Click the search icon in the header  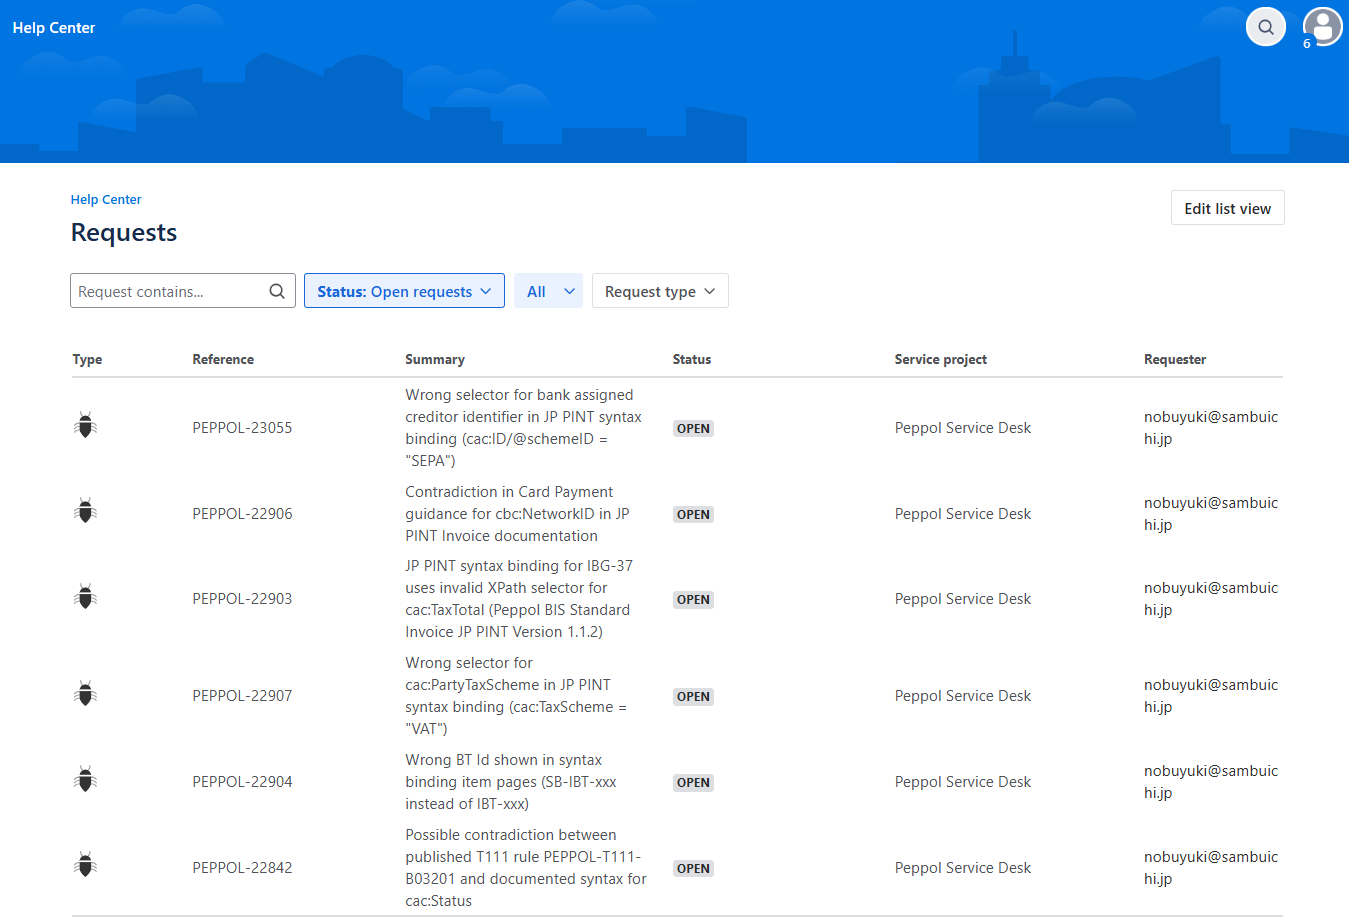pyautogui.click(x=1265, y=27)
